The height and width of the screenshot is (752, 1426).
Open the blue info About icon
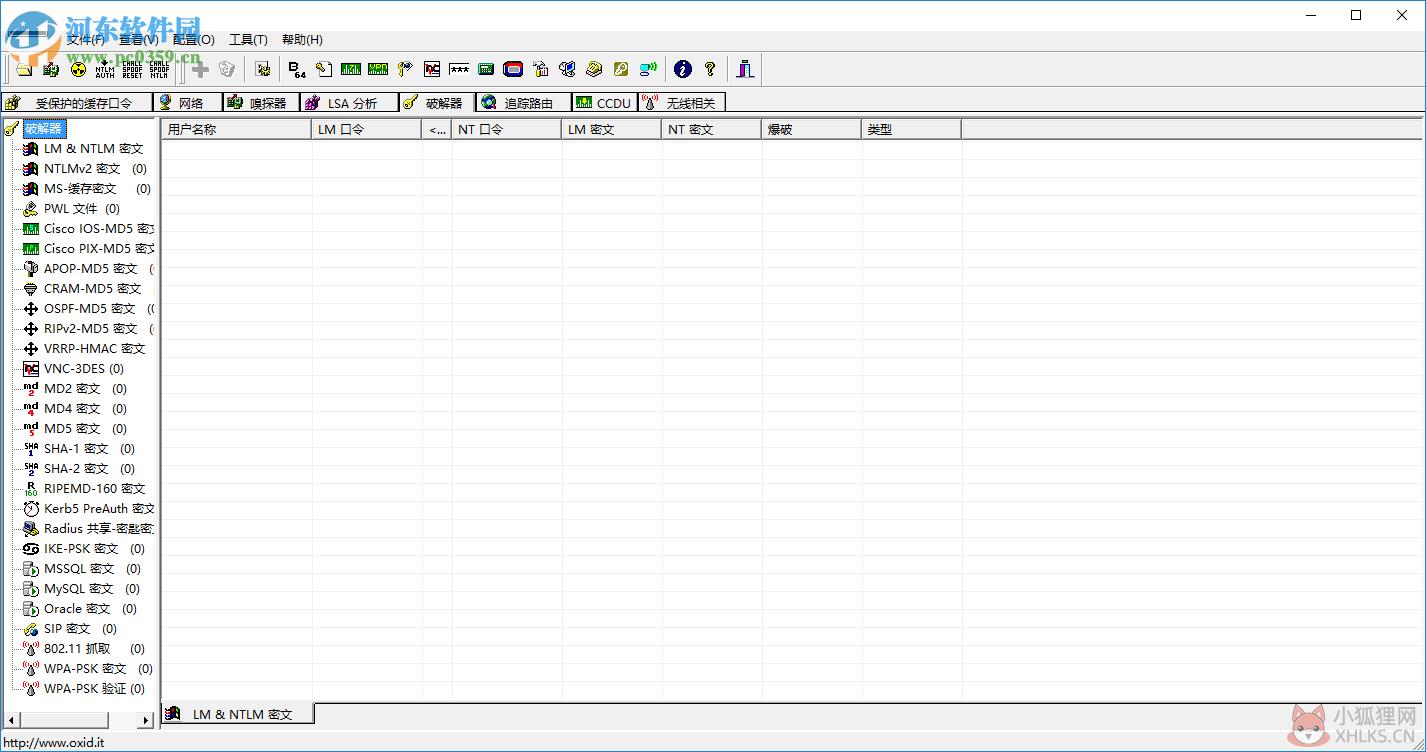point(683,69)
